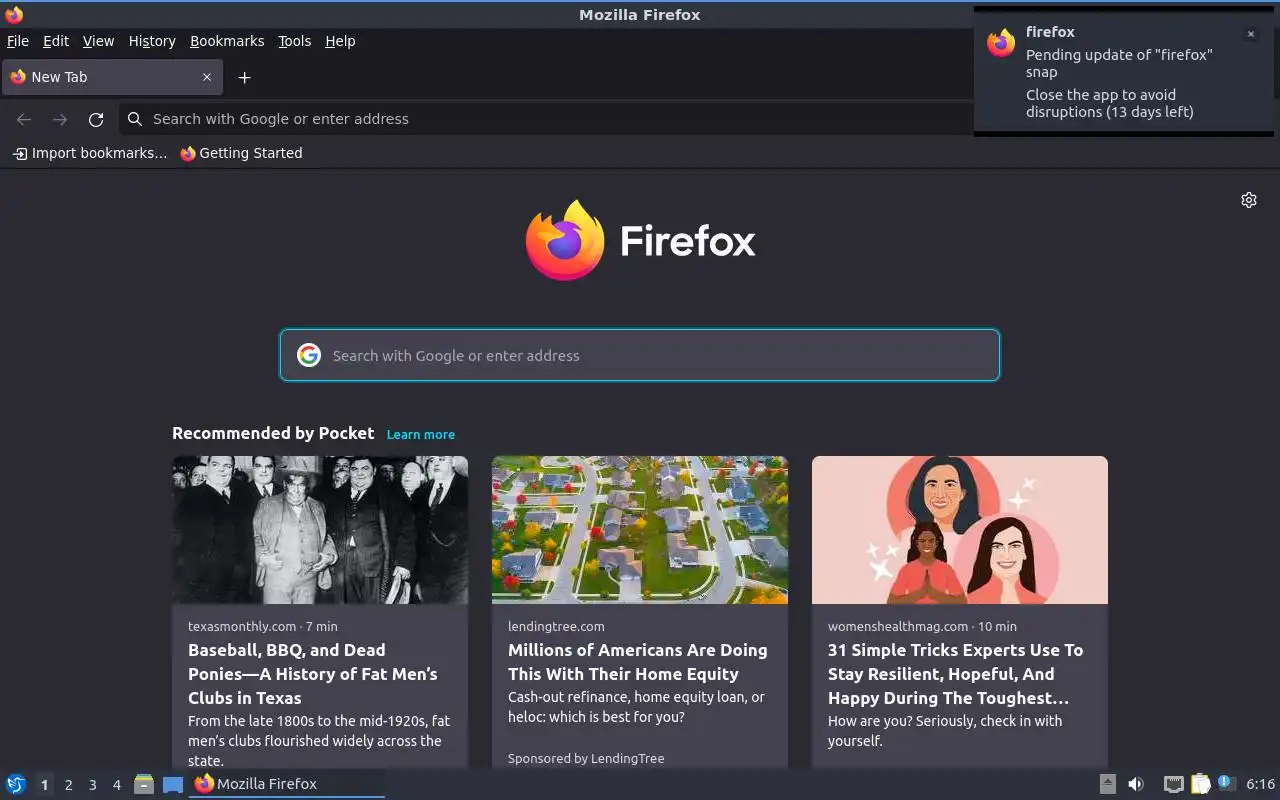The height and width of the screenshot is (800, 1280).
Task: Click the network tray icon
Action: pyautogui.click(x=1174, y=784)
